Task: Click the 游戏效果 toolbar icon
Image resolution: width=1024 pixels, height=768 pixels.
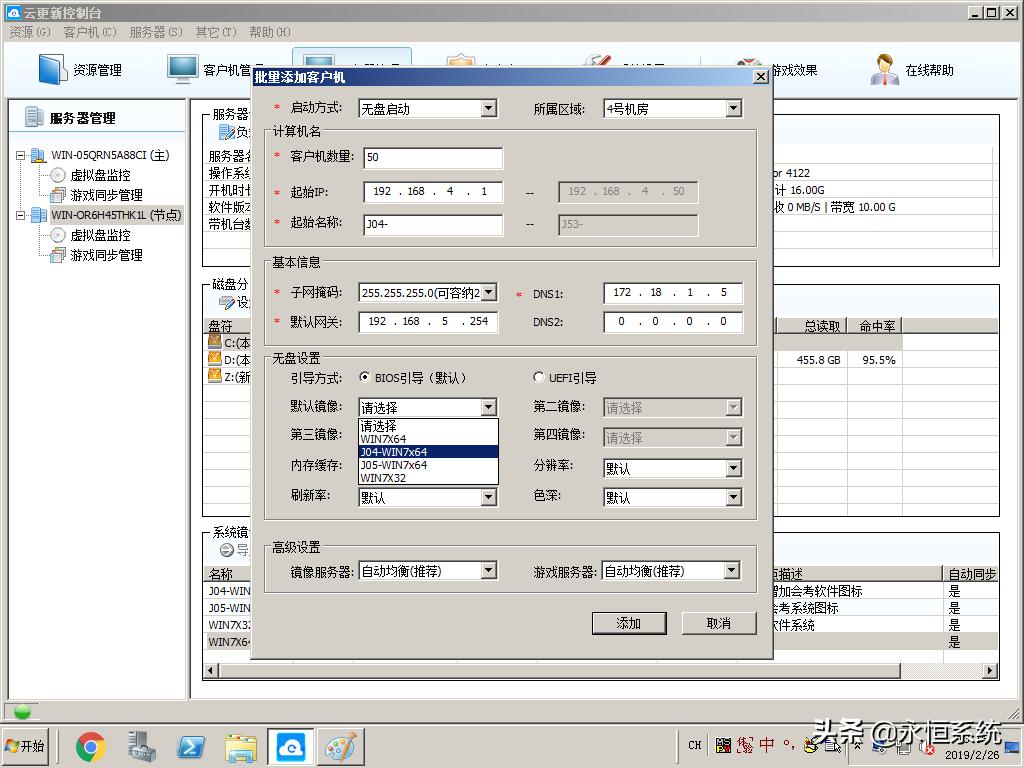Action: coord(796,70)
